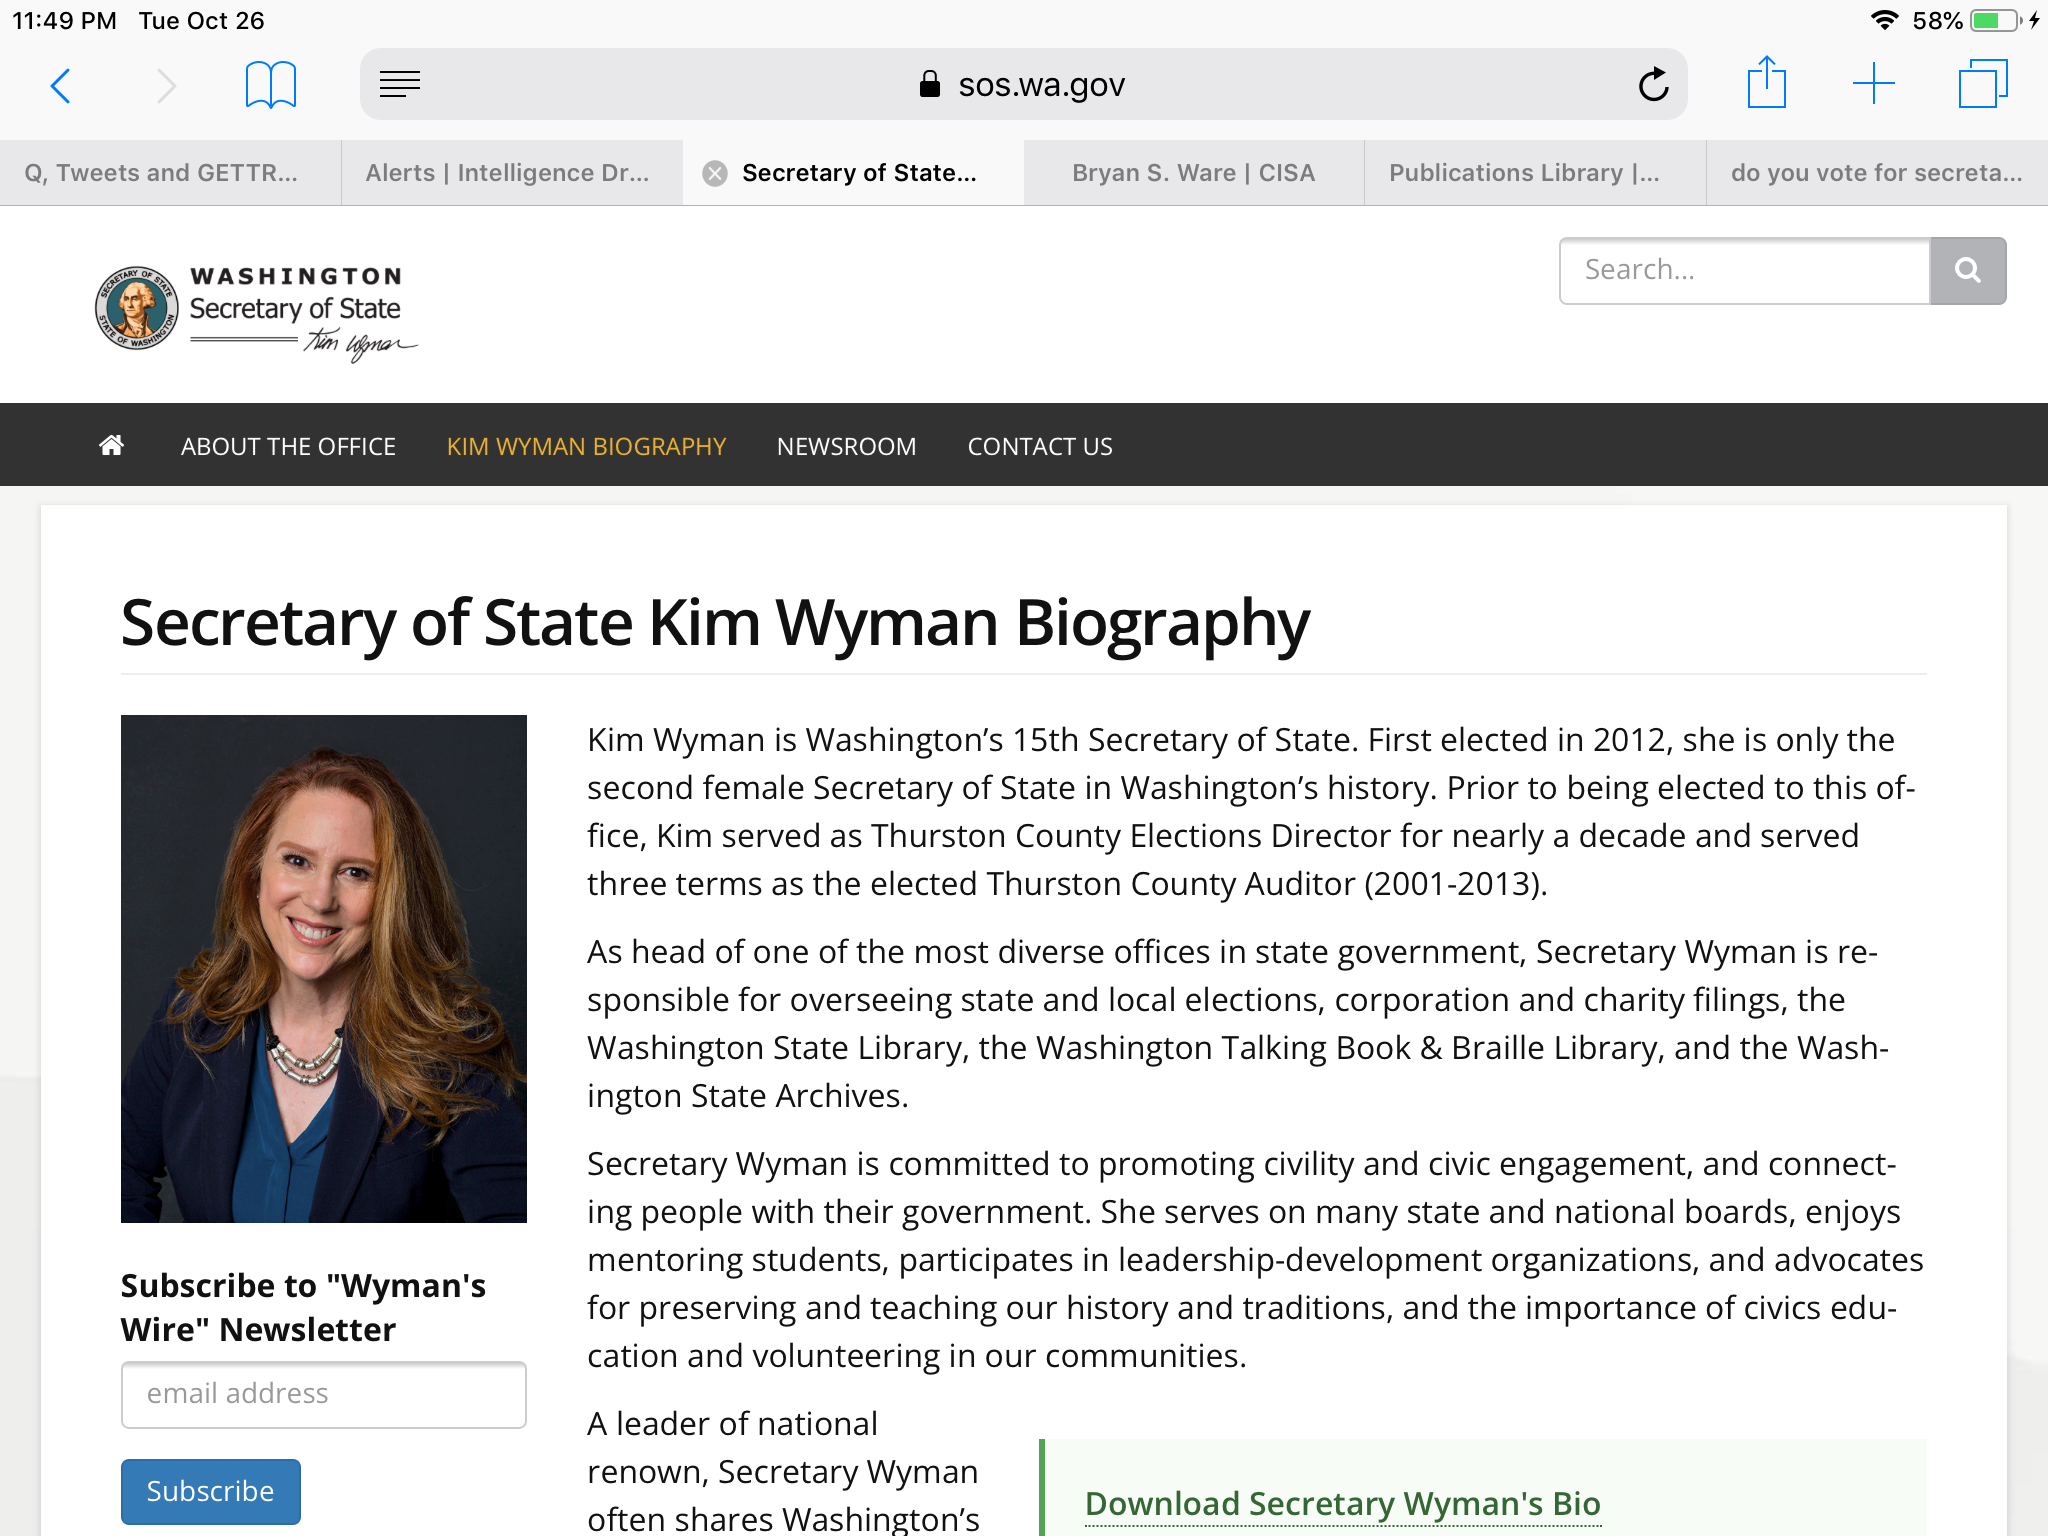The width and height of the screenshot is (2048, 1536).
Task: Click Kim Wyman's portrait photo
Action: point(323,968)
